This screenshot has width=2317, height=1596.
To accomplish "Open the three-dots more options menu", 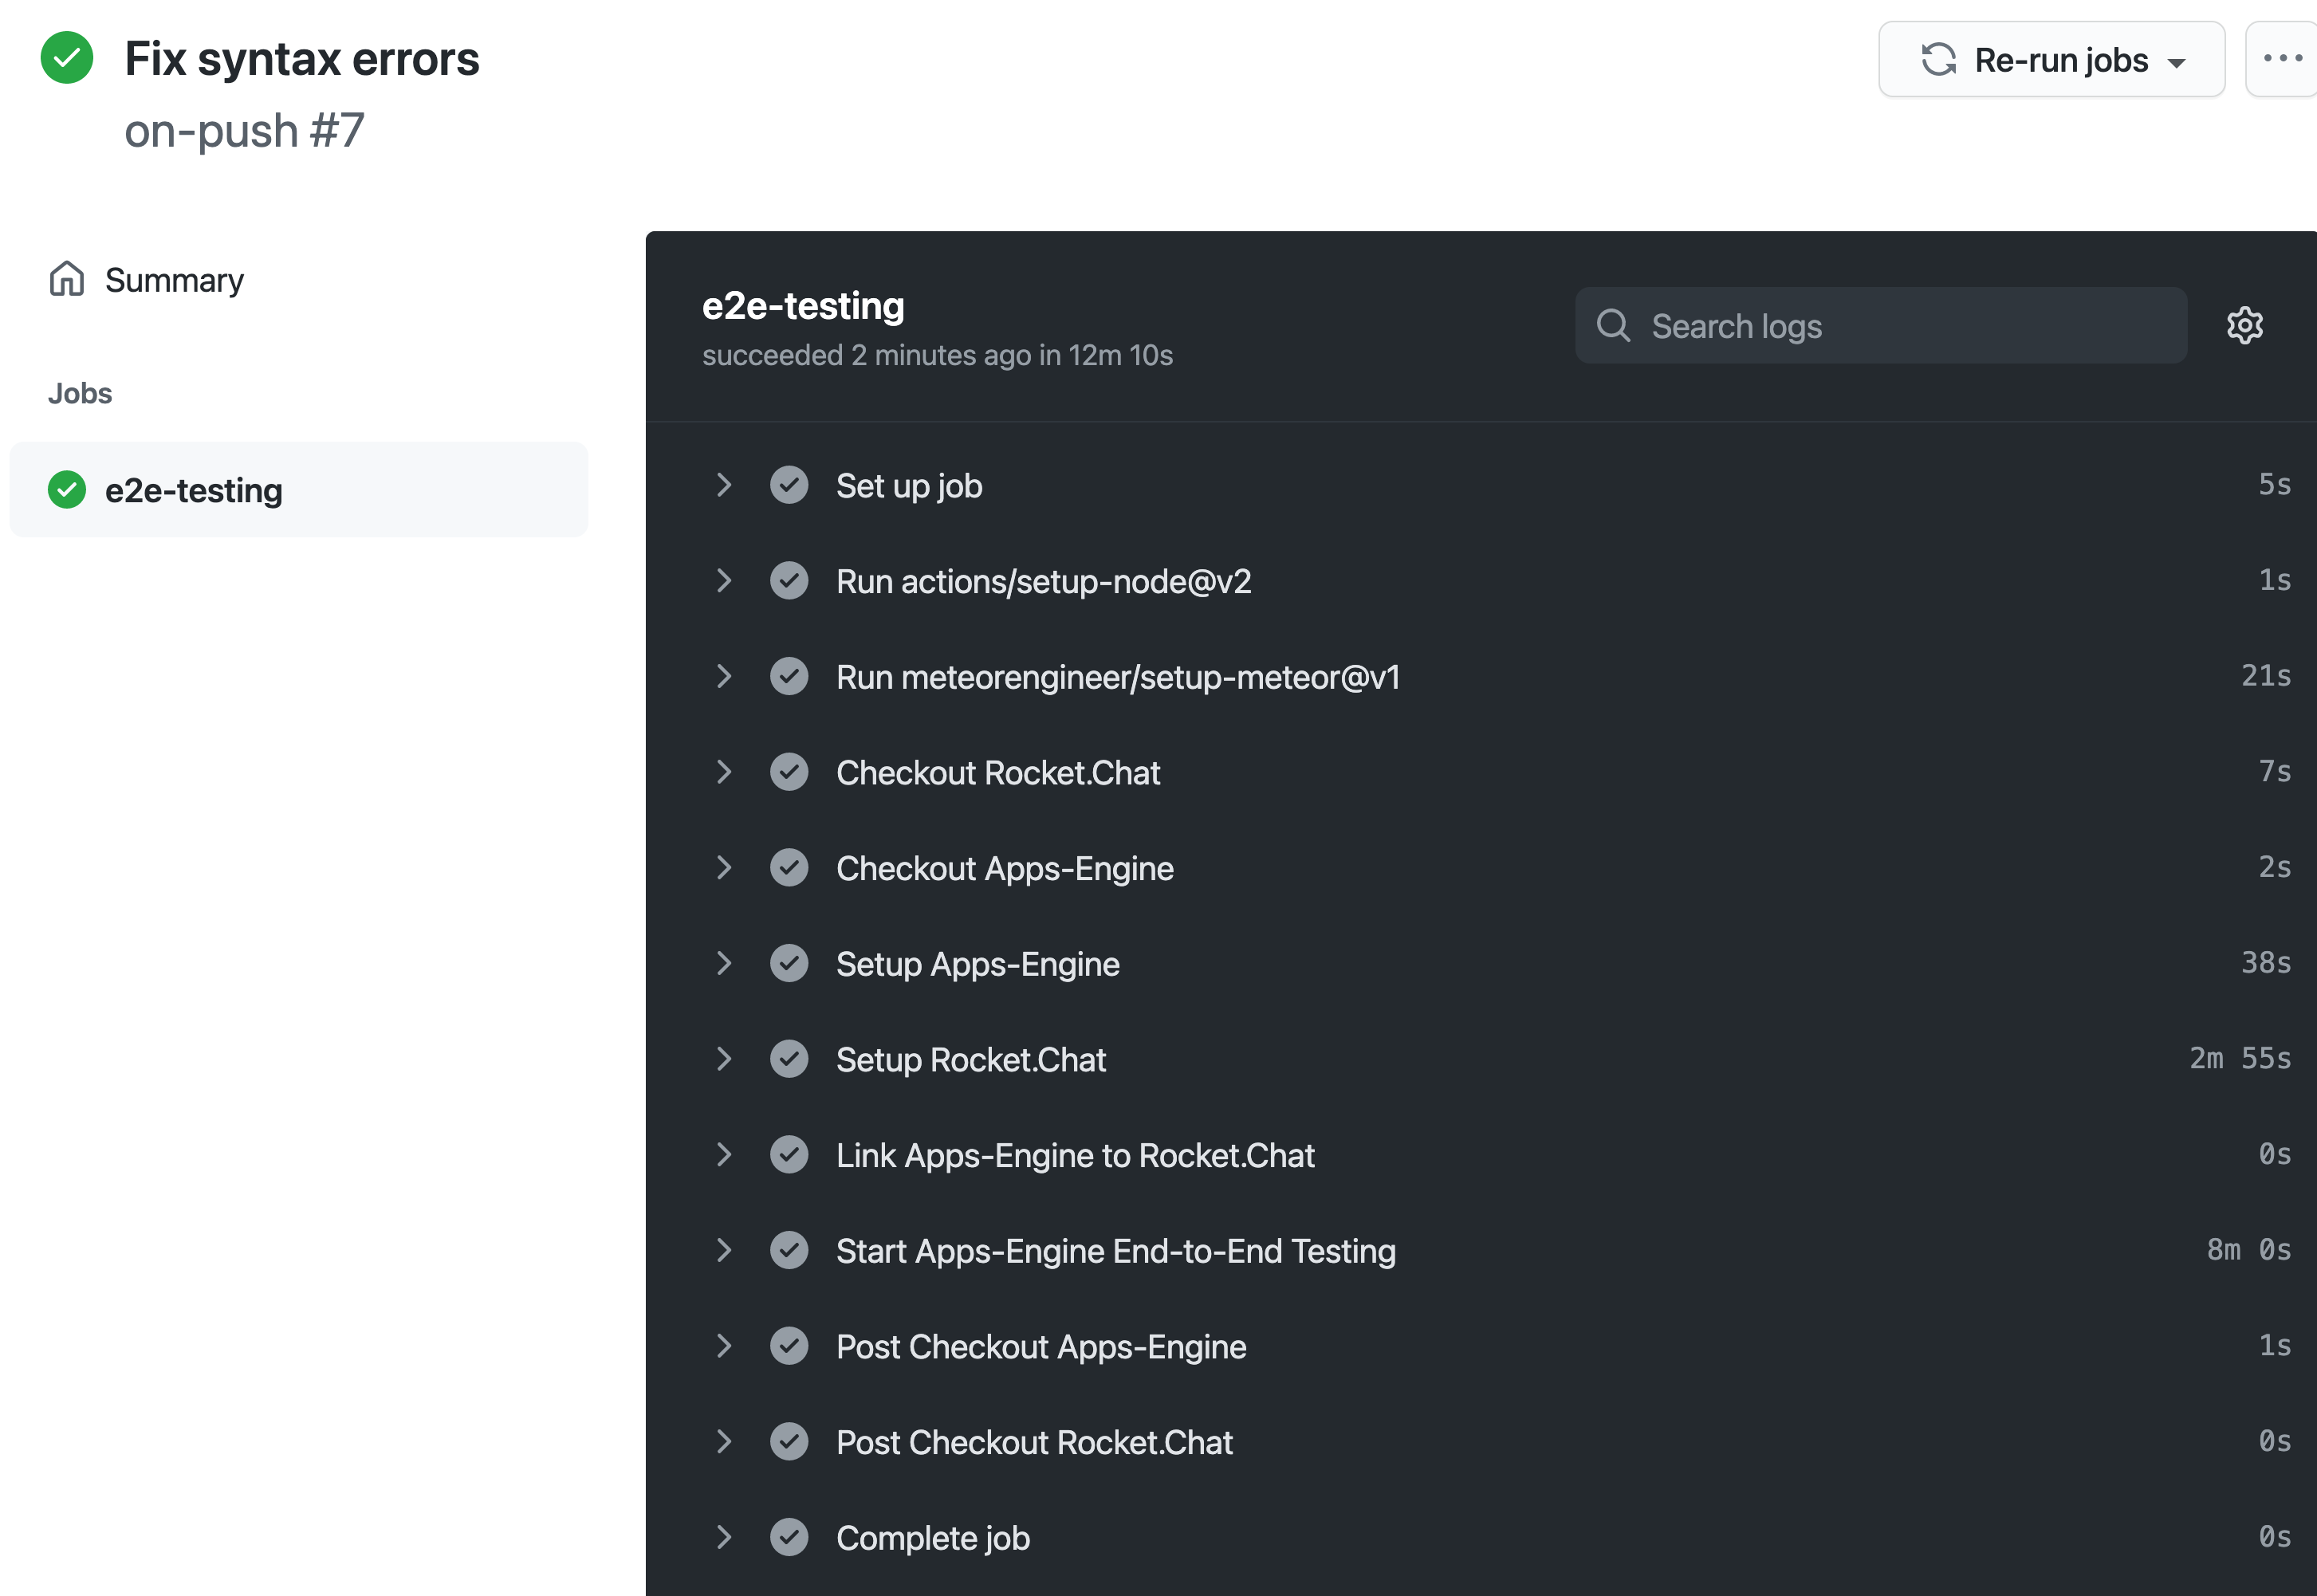I will pos(2282,59).
